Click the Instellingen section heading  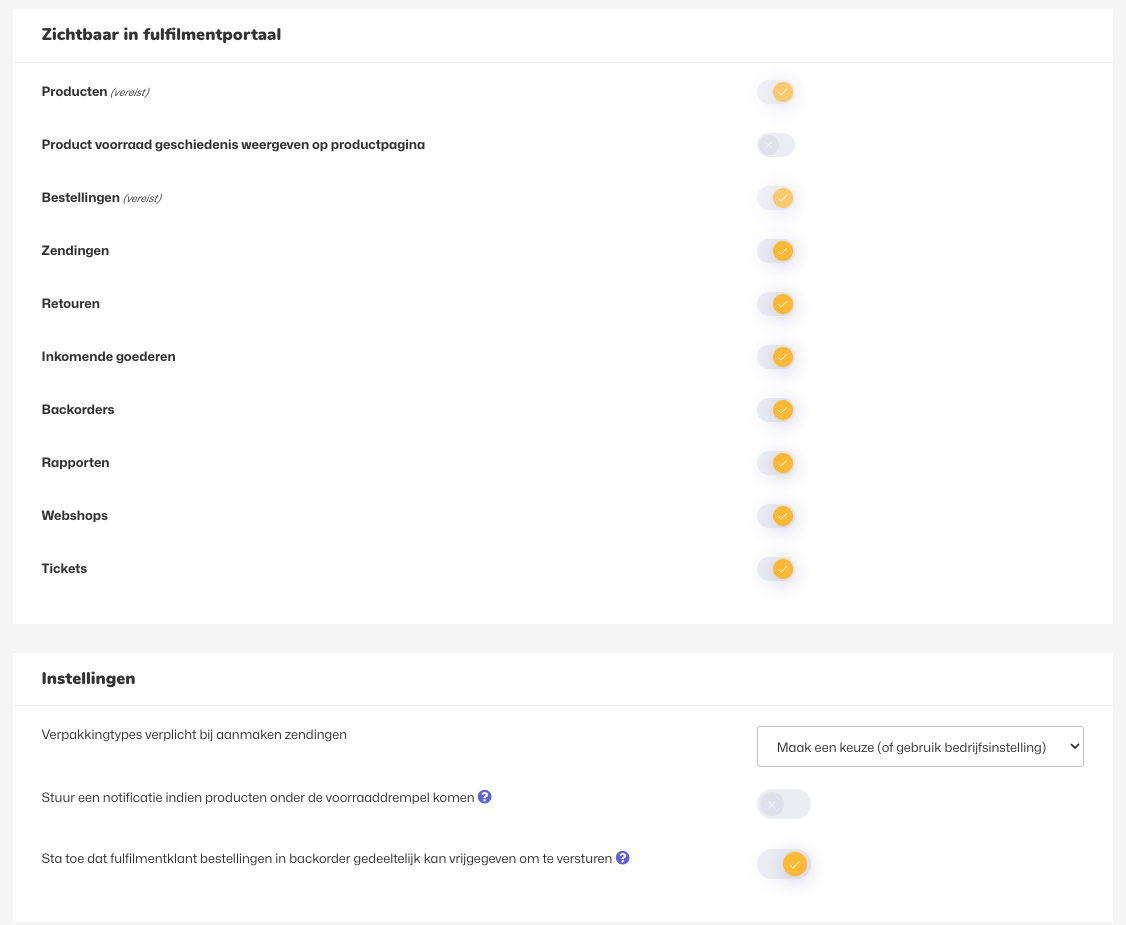click(88, 679)
